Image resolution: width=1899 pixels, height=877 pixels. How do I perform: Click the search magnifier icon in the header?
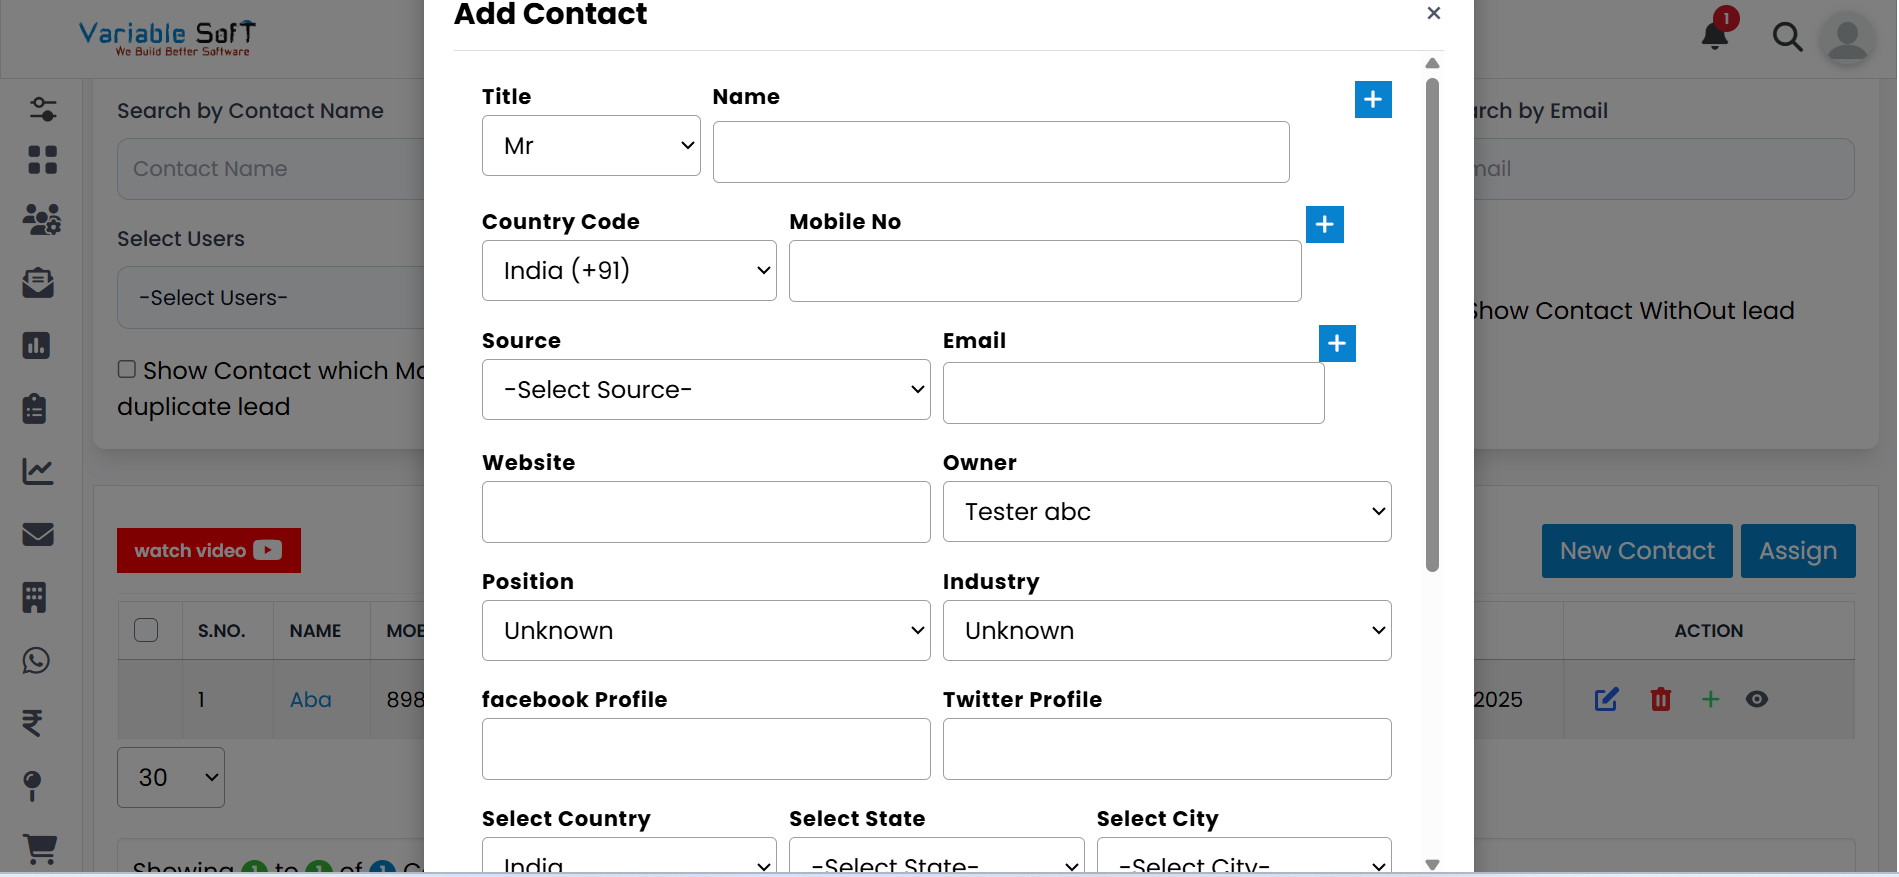click(1789, 37)
